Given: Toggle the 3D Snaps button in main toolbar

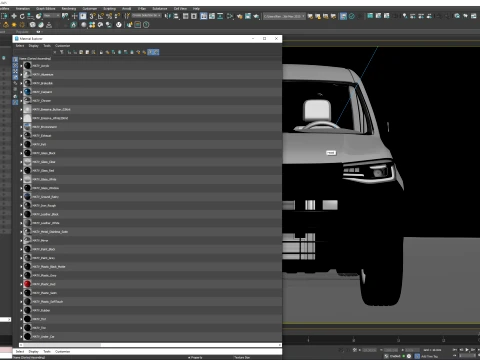Looking at the screenshot, I should point(92,16).
